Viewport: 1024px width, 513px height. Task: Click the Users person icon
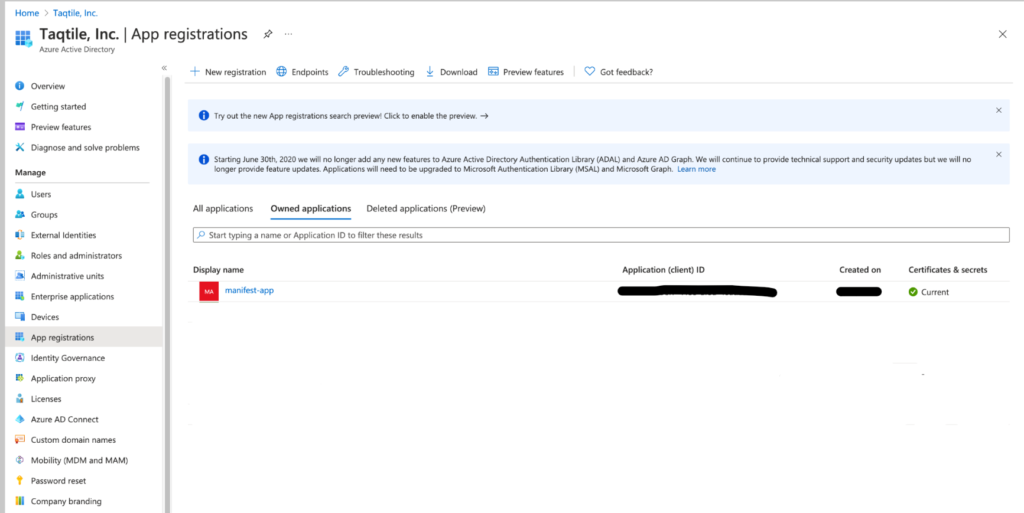pos(20,194)
